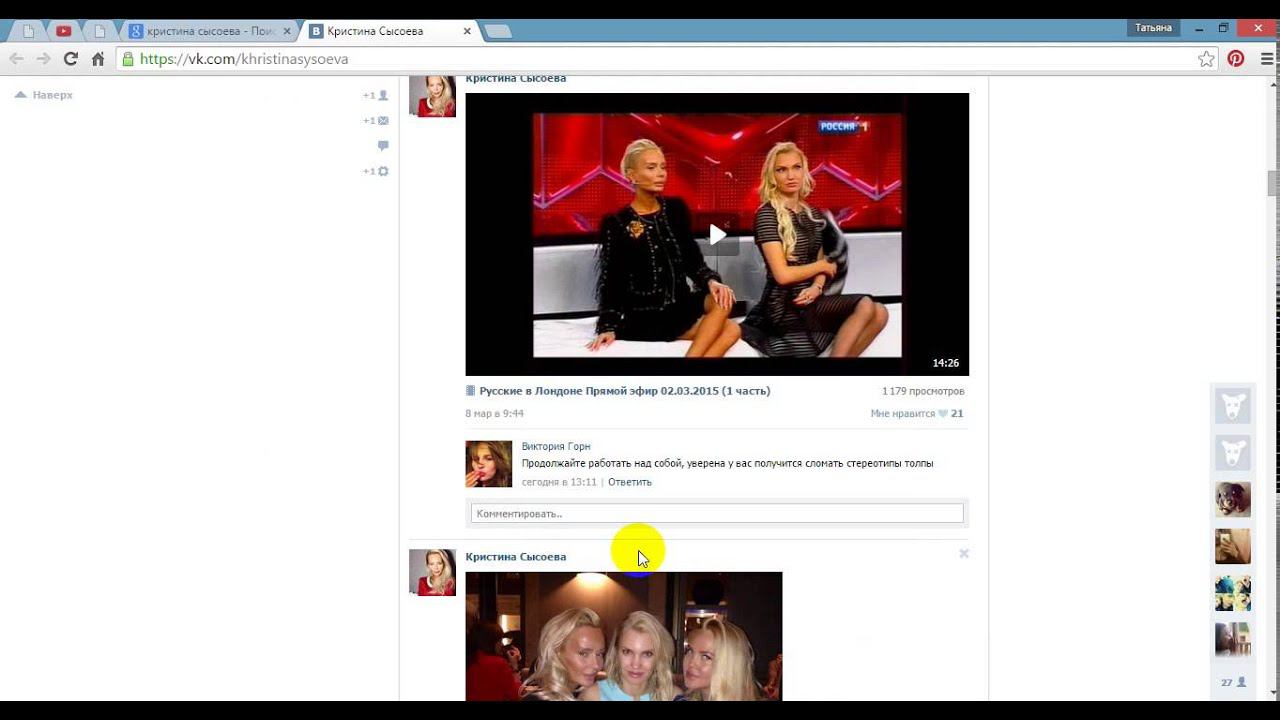Switch to the кристина сысоева Google search tab
Screen dimensions: 1280x720
tap(210, 31)
